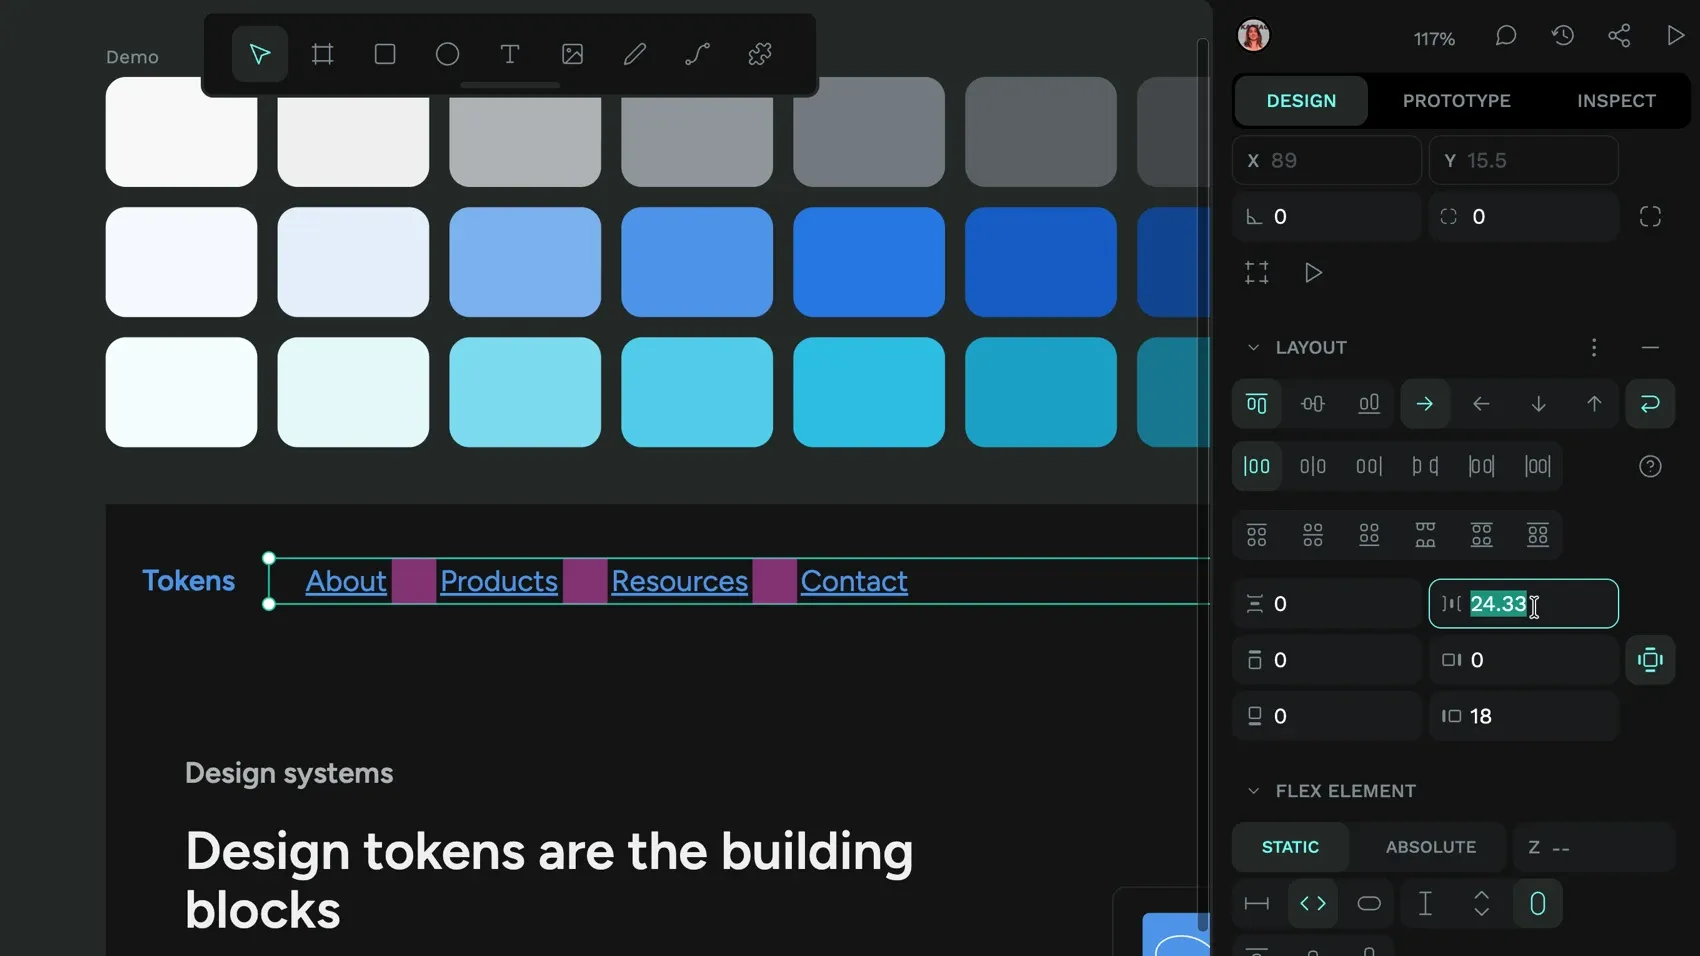
Task: Toggle flex wrap in Layout
Action: 1650,404
